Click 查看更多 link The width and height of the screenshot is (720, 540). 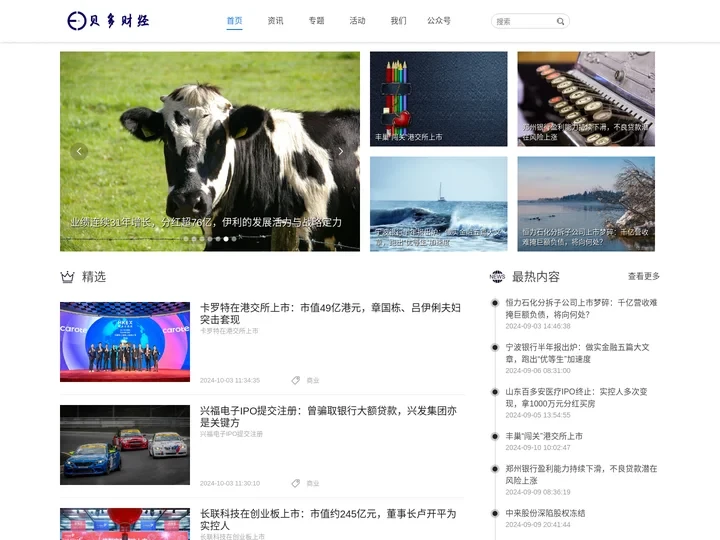click(644, 276)
